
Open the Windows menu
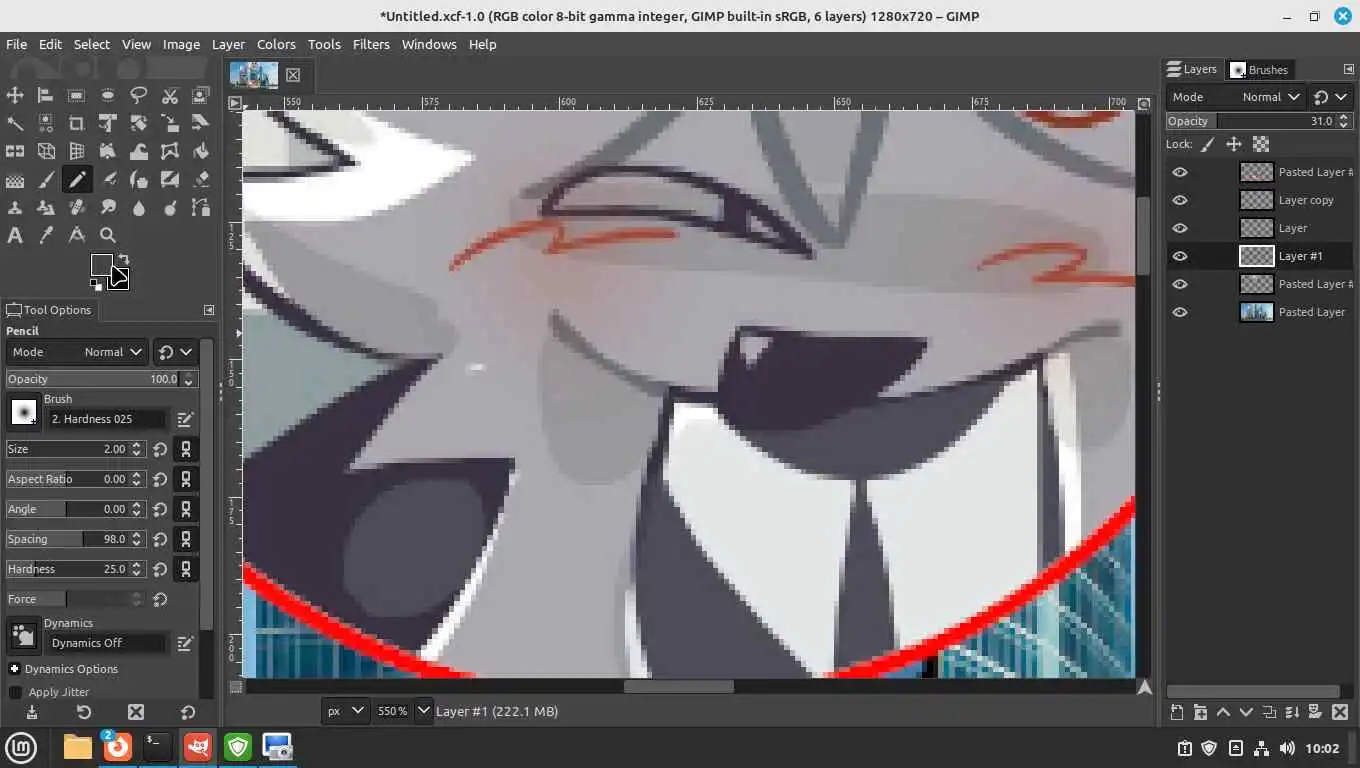(429, 44)
